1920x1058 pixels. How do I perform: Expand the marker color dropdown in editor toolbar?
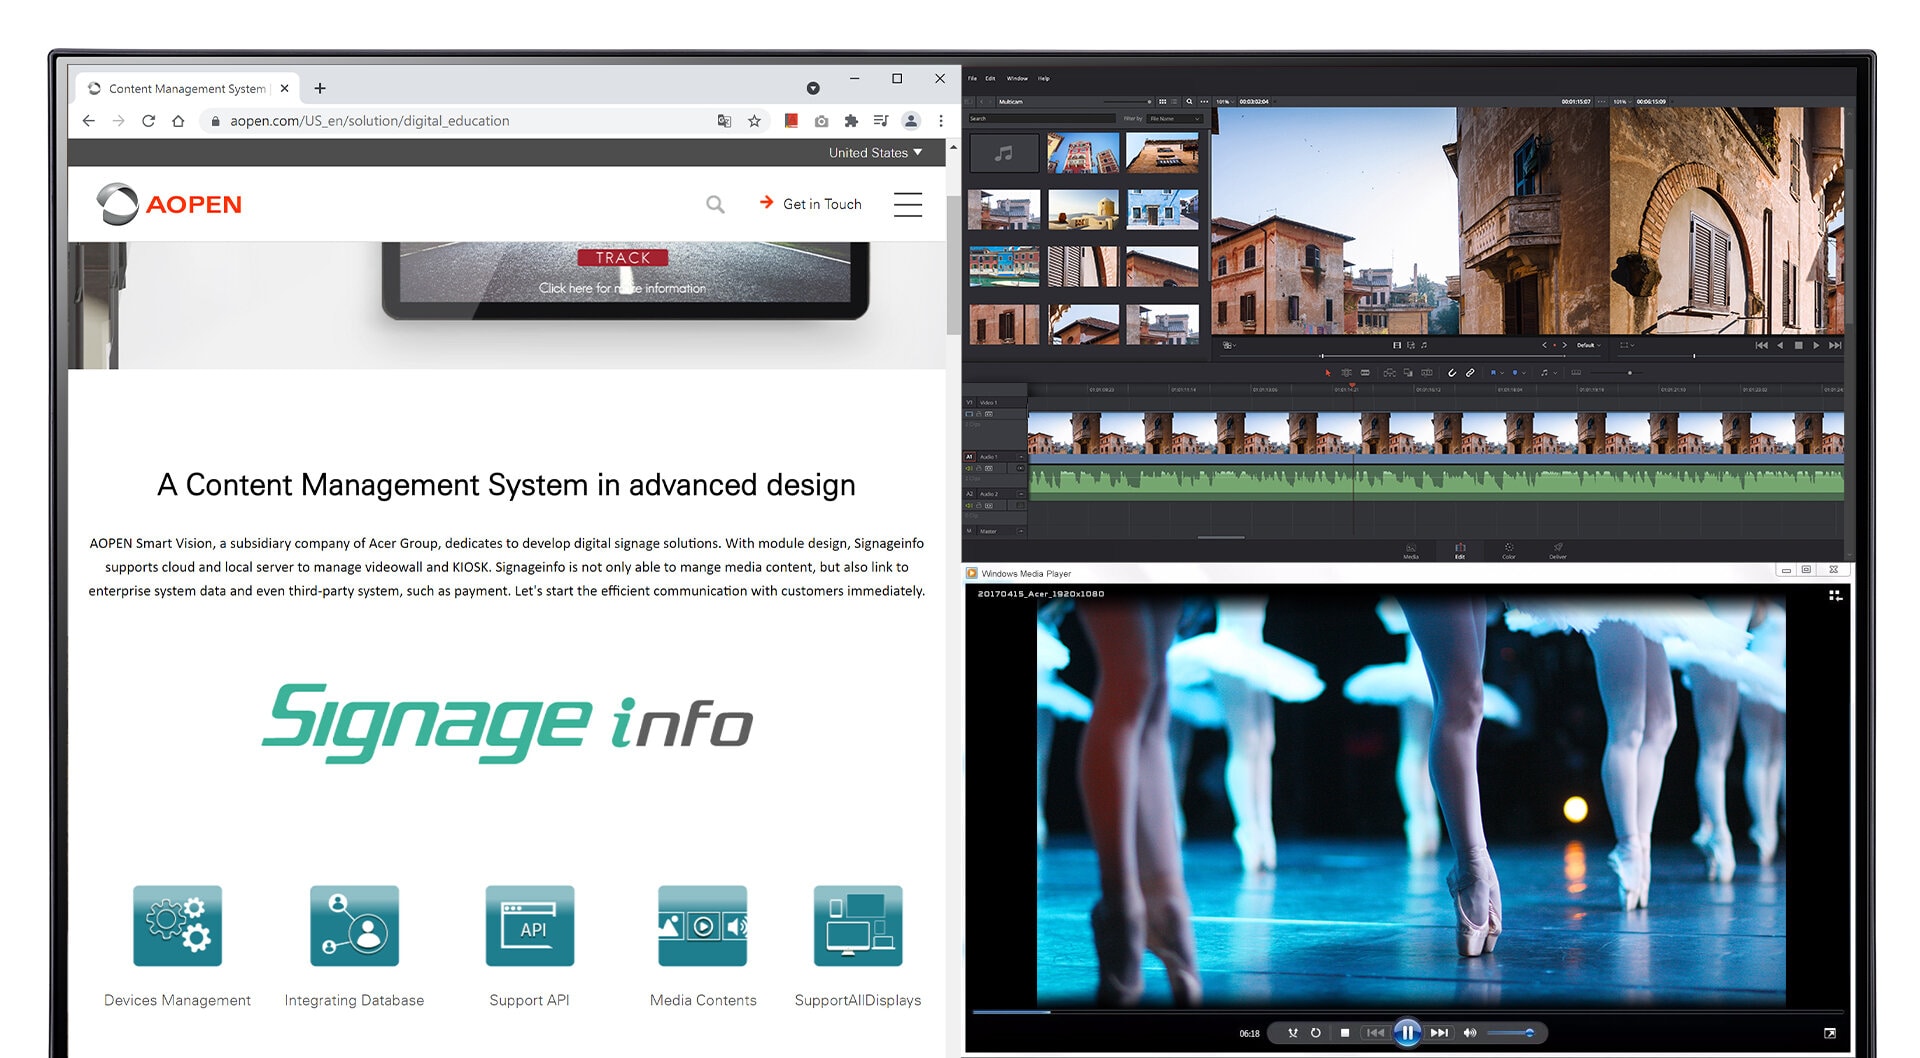1524,373
